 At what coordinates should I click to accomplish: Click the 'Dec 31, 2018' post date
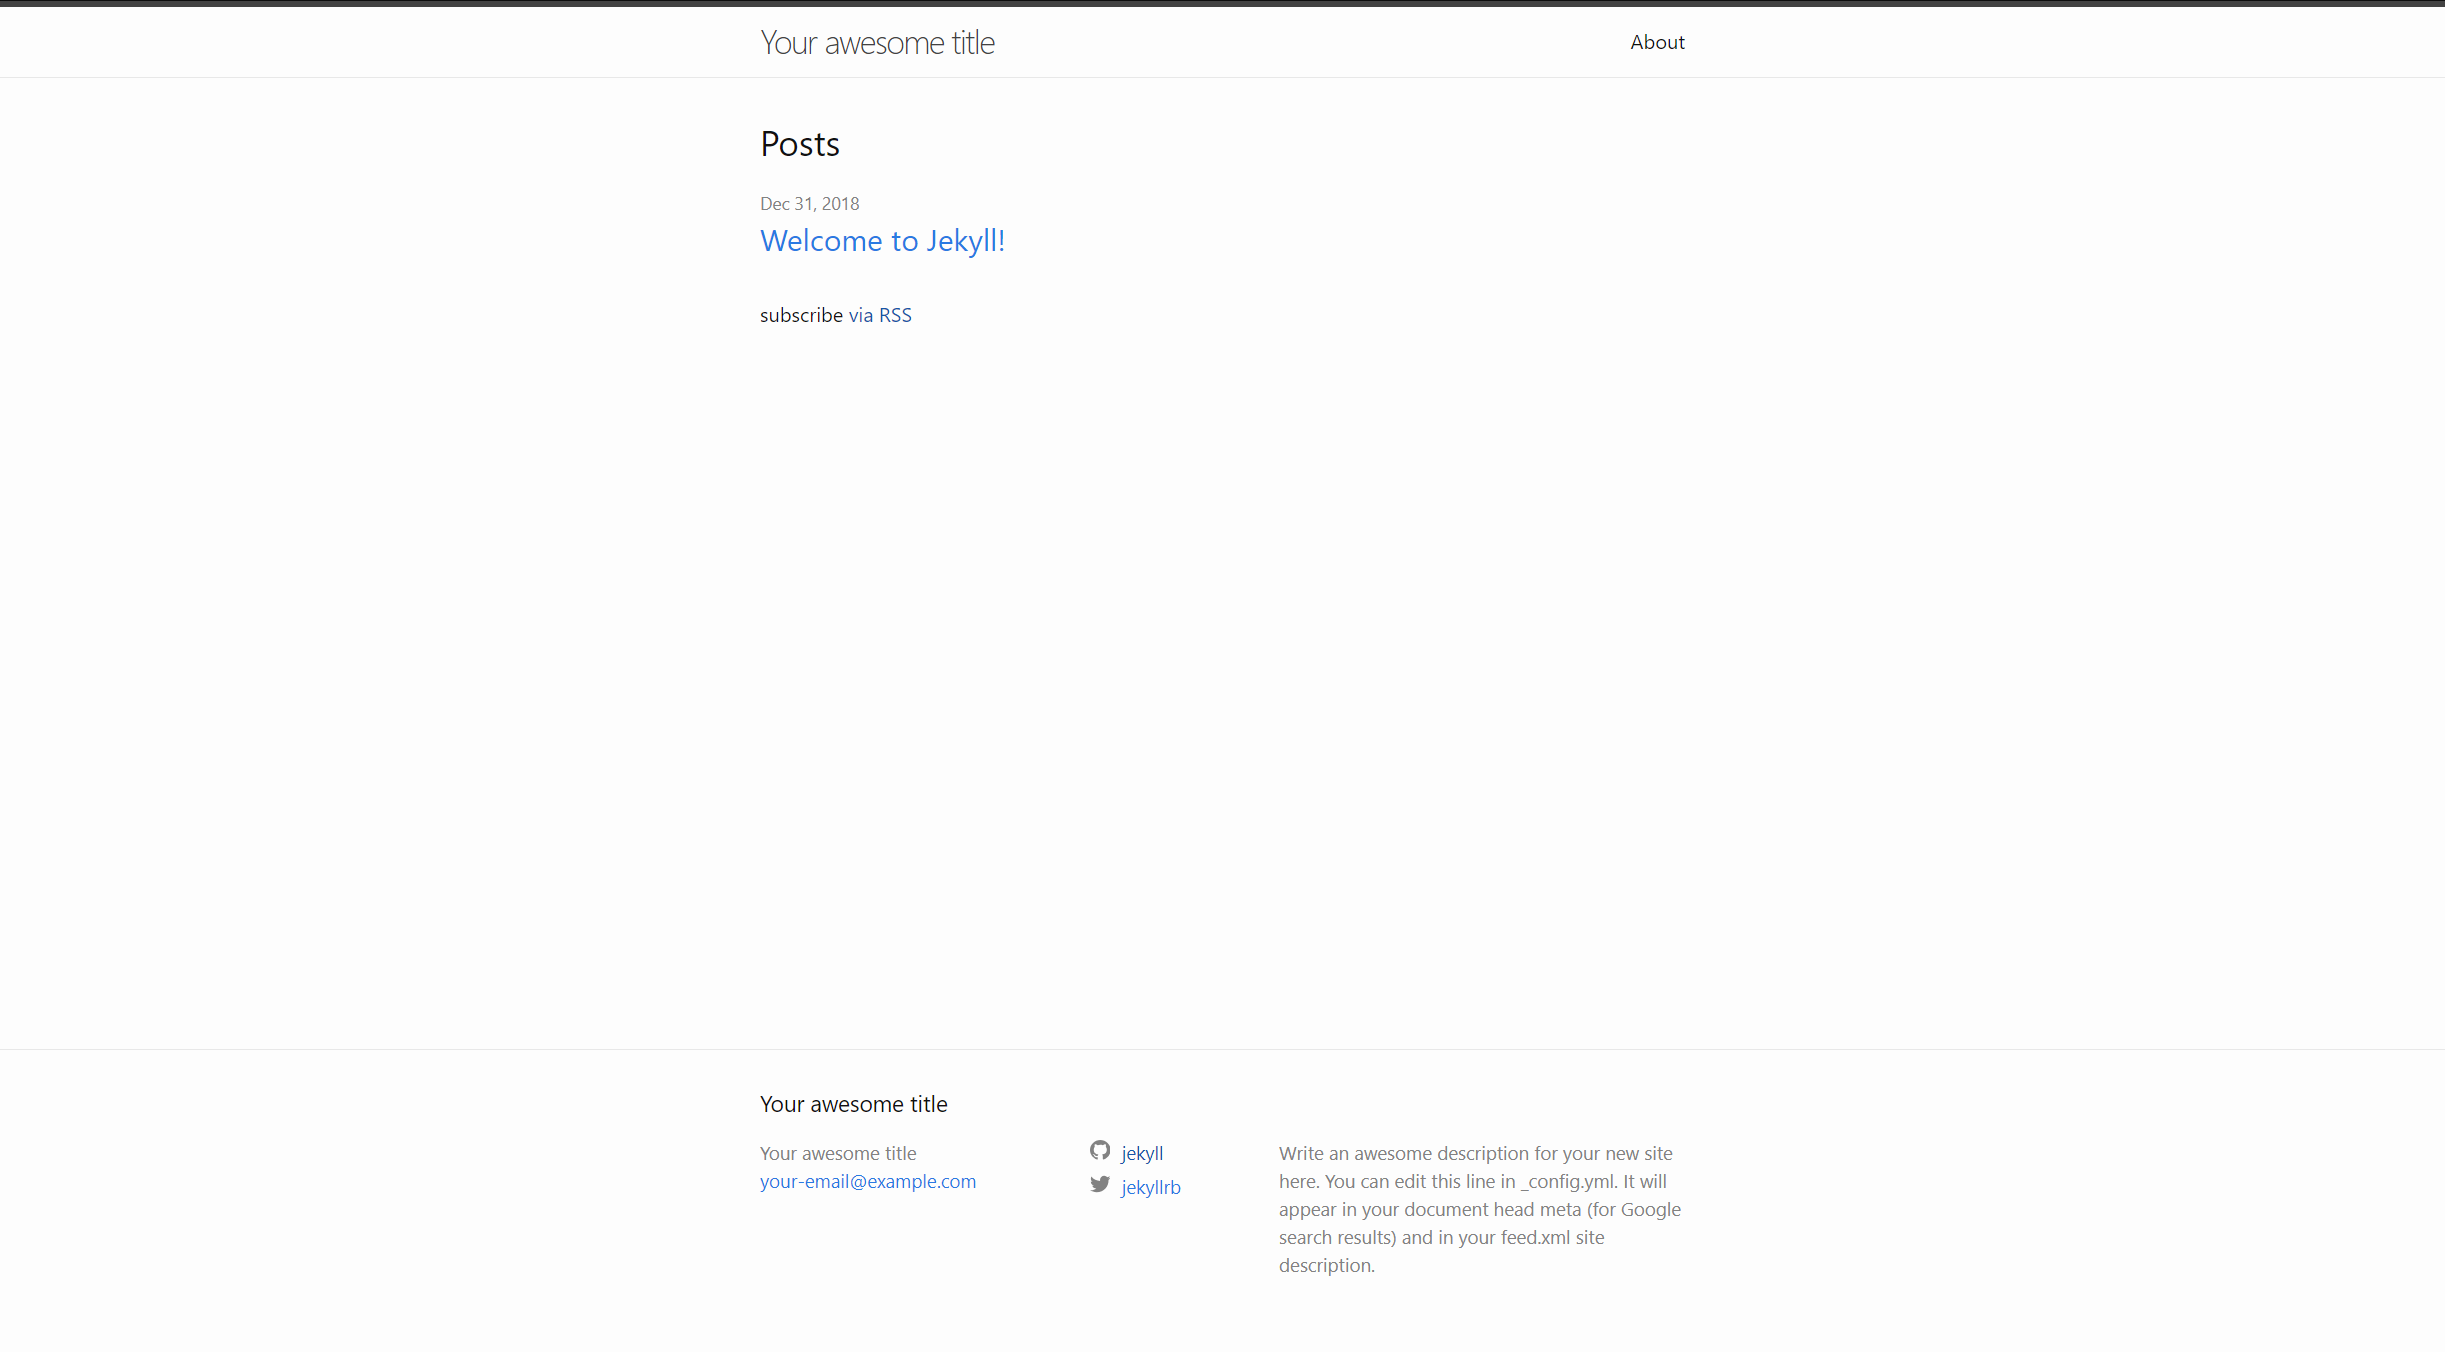pyautogui.click(x=810, y=204)
